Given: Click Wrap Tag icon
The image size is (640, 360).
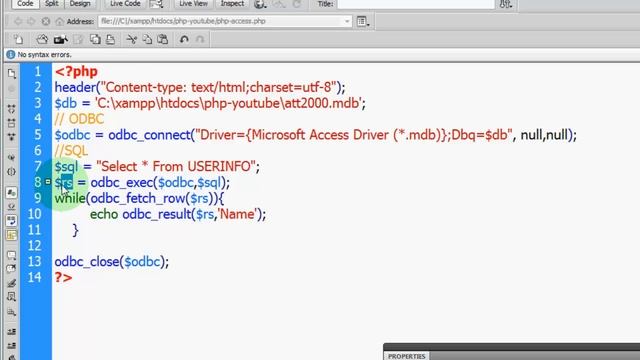Looking at the screenshot, I should tap(11, 283).
